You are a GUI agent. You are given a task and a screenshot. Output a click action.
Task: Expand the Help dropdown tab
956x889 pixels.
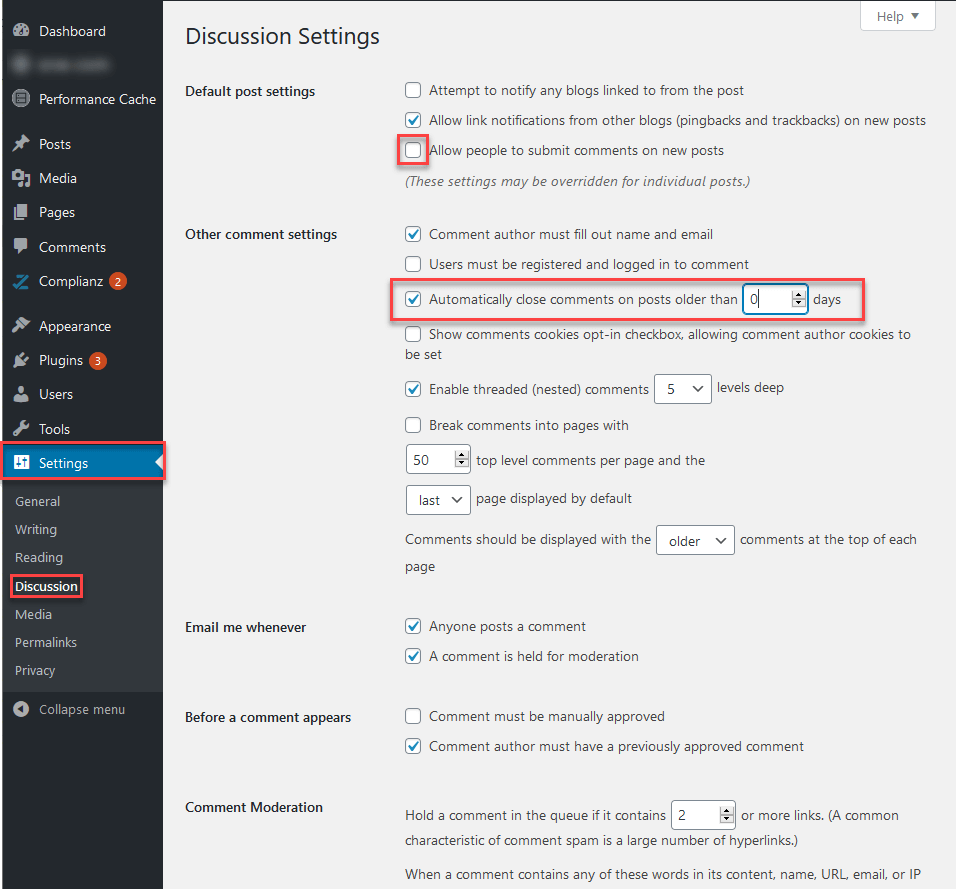tap(897, 16)
